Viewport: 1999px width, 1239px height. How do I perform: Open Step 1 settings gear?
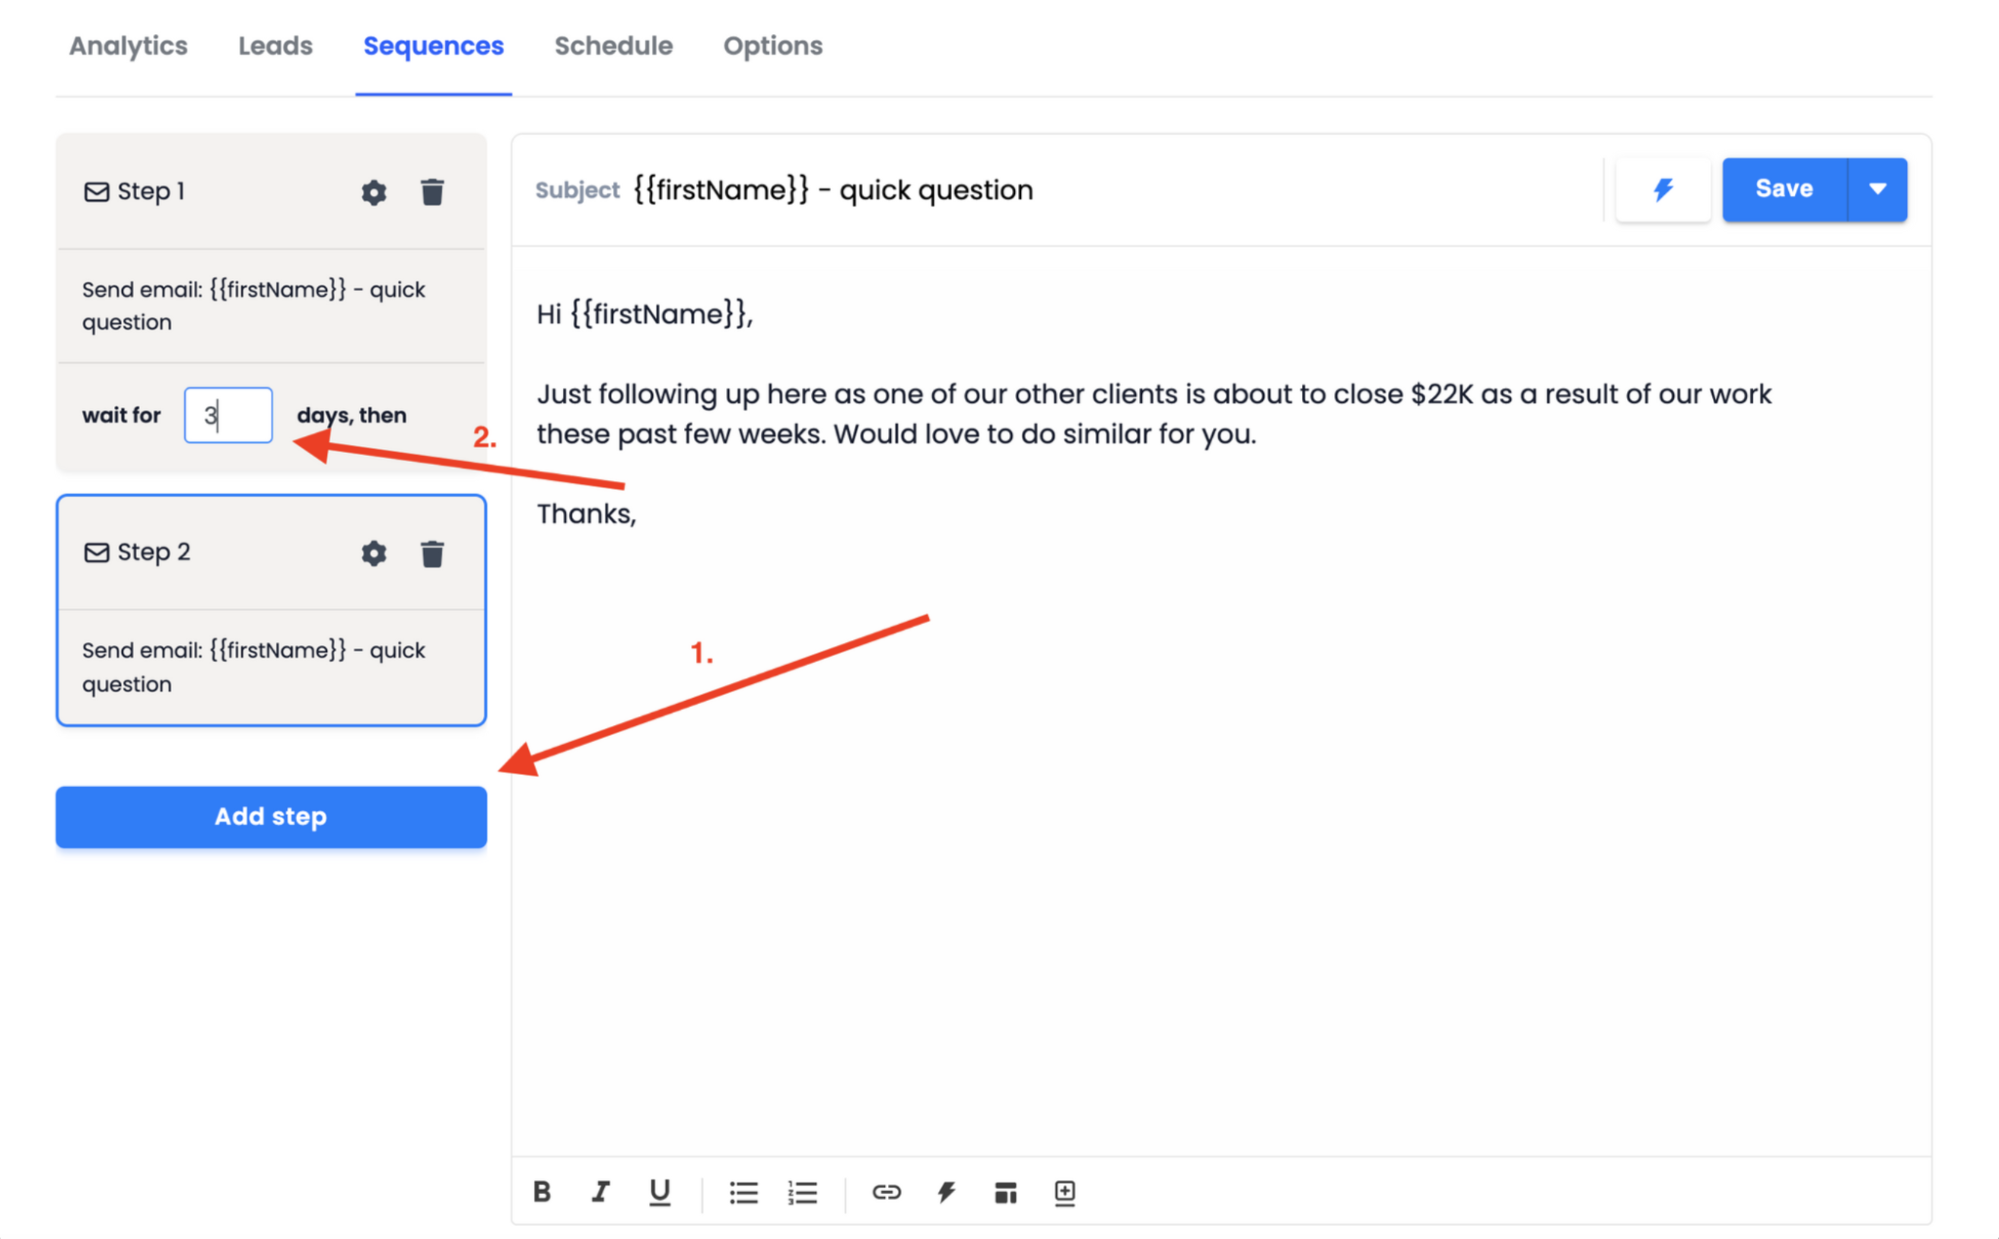pos(373,192)
